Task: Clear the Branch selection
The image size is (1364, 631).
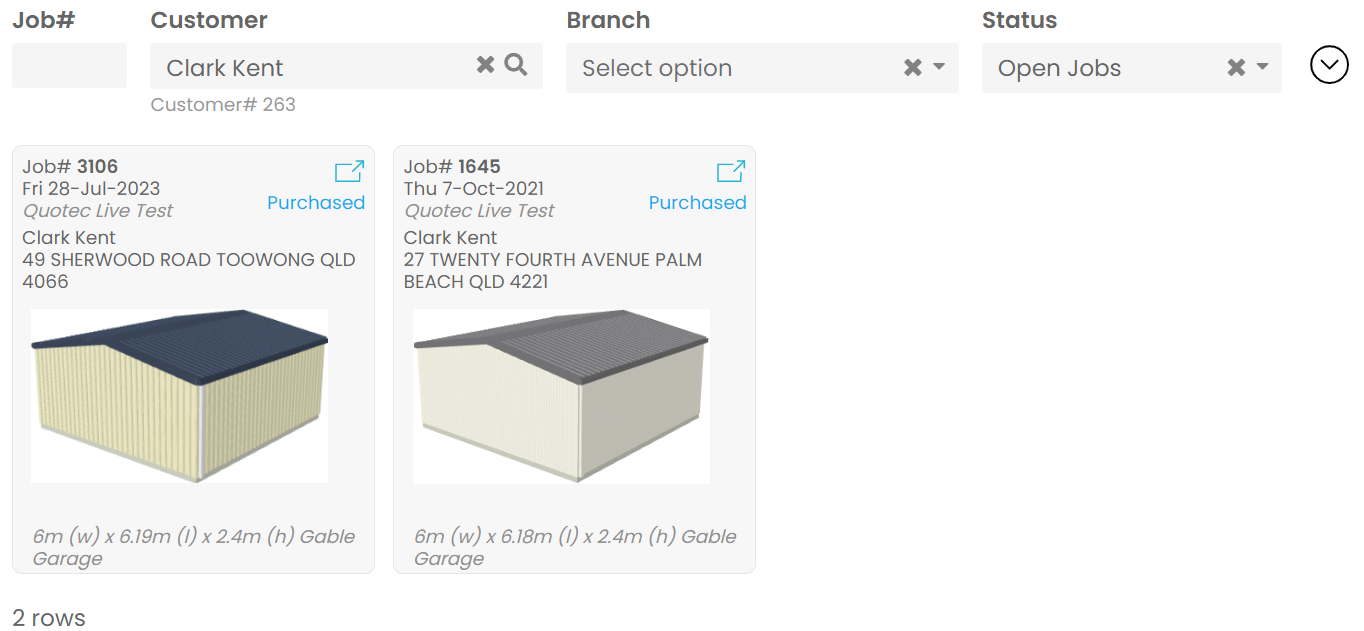Action: (x=912, y=68)
